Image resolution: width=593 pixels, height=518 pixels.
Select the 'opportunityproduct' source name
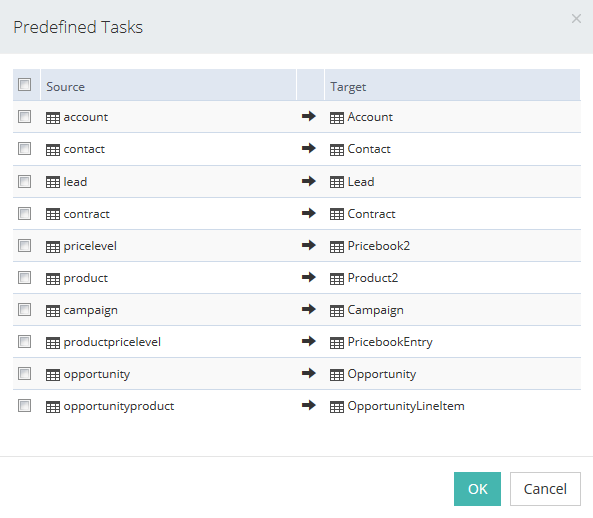pos(119,406)
